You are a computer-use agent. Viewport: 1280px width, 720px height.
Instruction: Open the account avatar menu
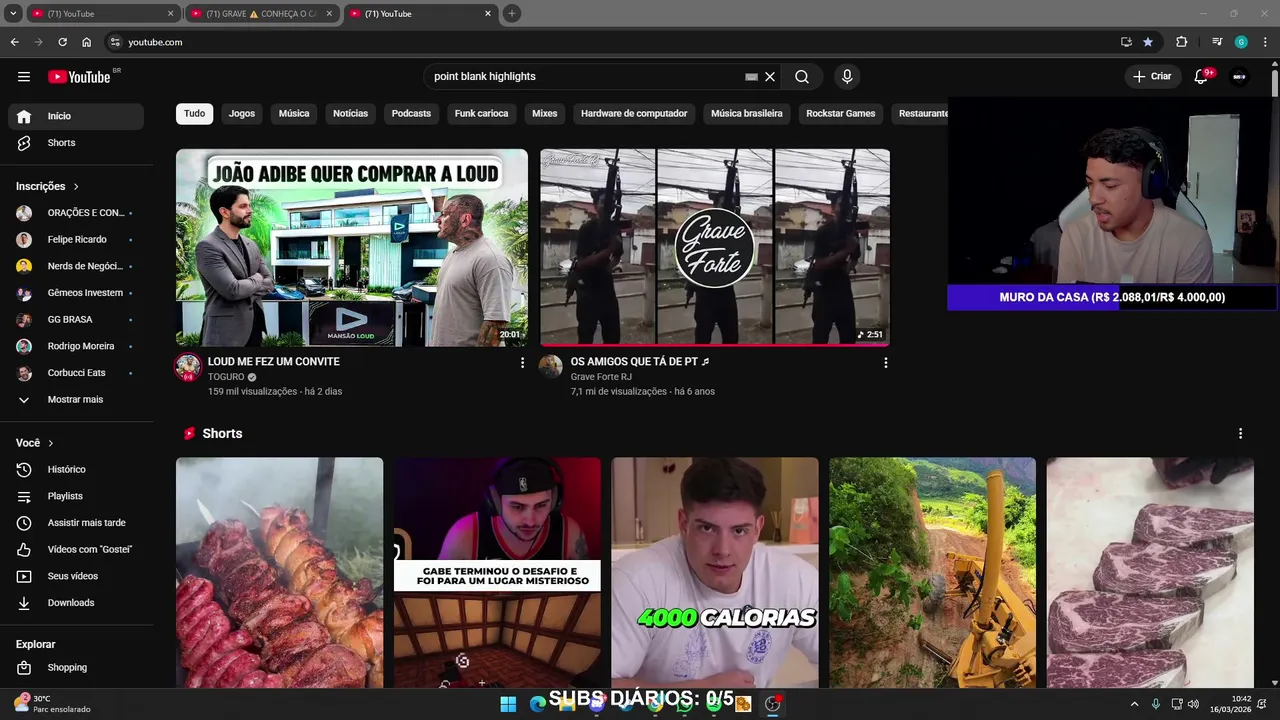(1239, 77)
